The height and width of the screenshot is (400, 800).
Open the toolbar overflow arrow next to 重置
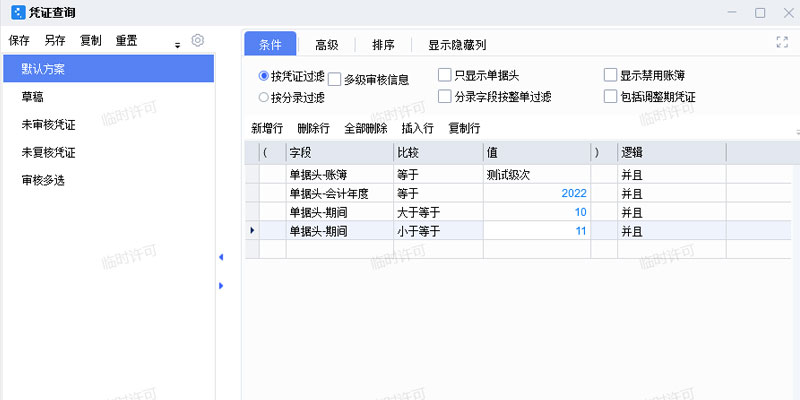point(177,44)
